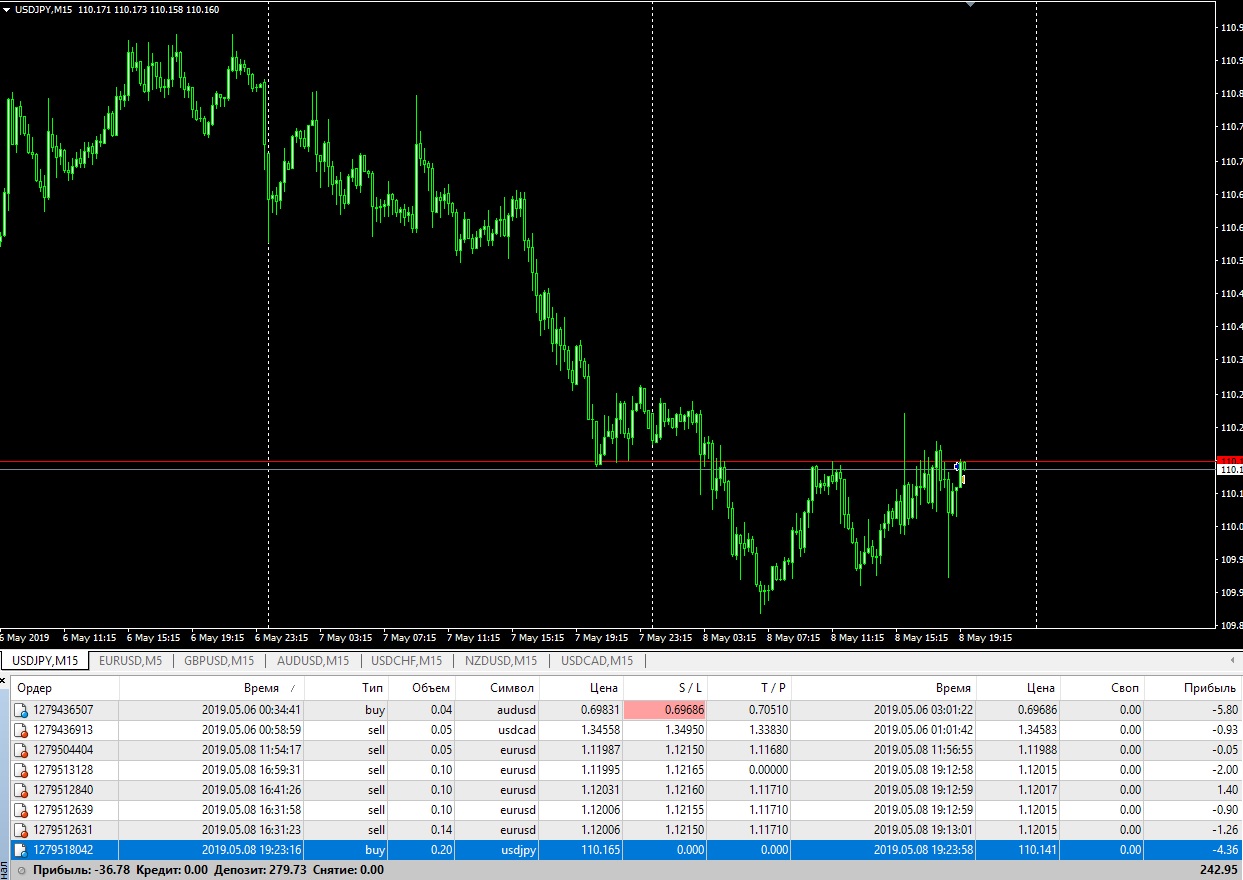This screenshot has width=1243, height=880.
Task: Select highlighted order number 1279518042
Action: (x=63, y=850)
